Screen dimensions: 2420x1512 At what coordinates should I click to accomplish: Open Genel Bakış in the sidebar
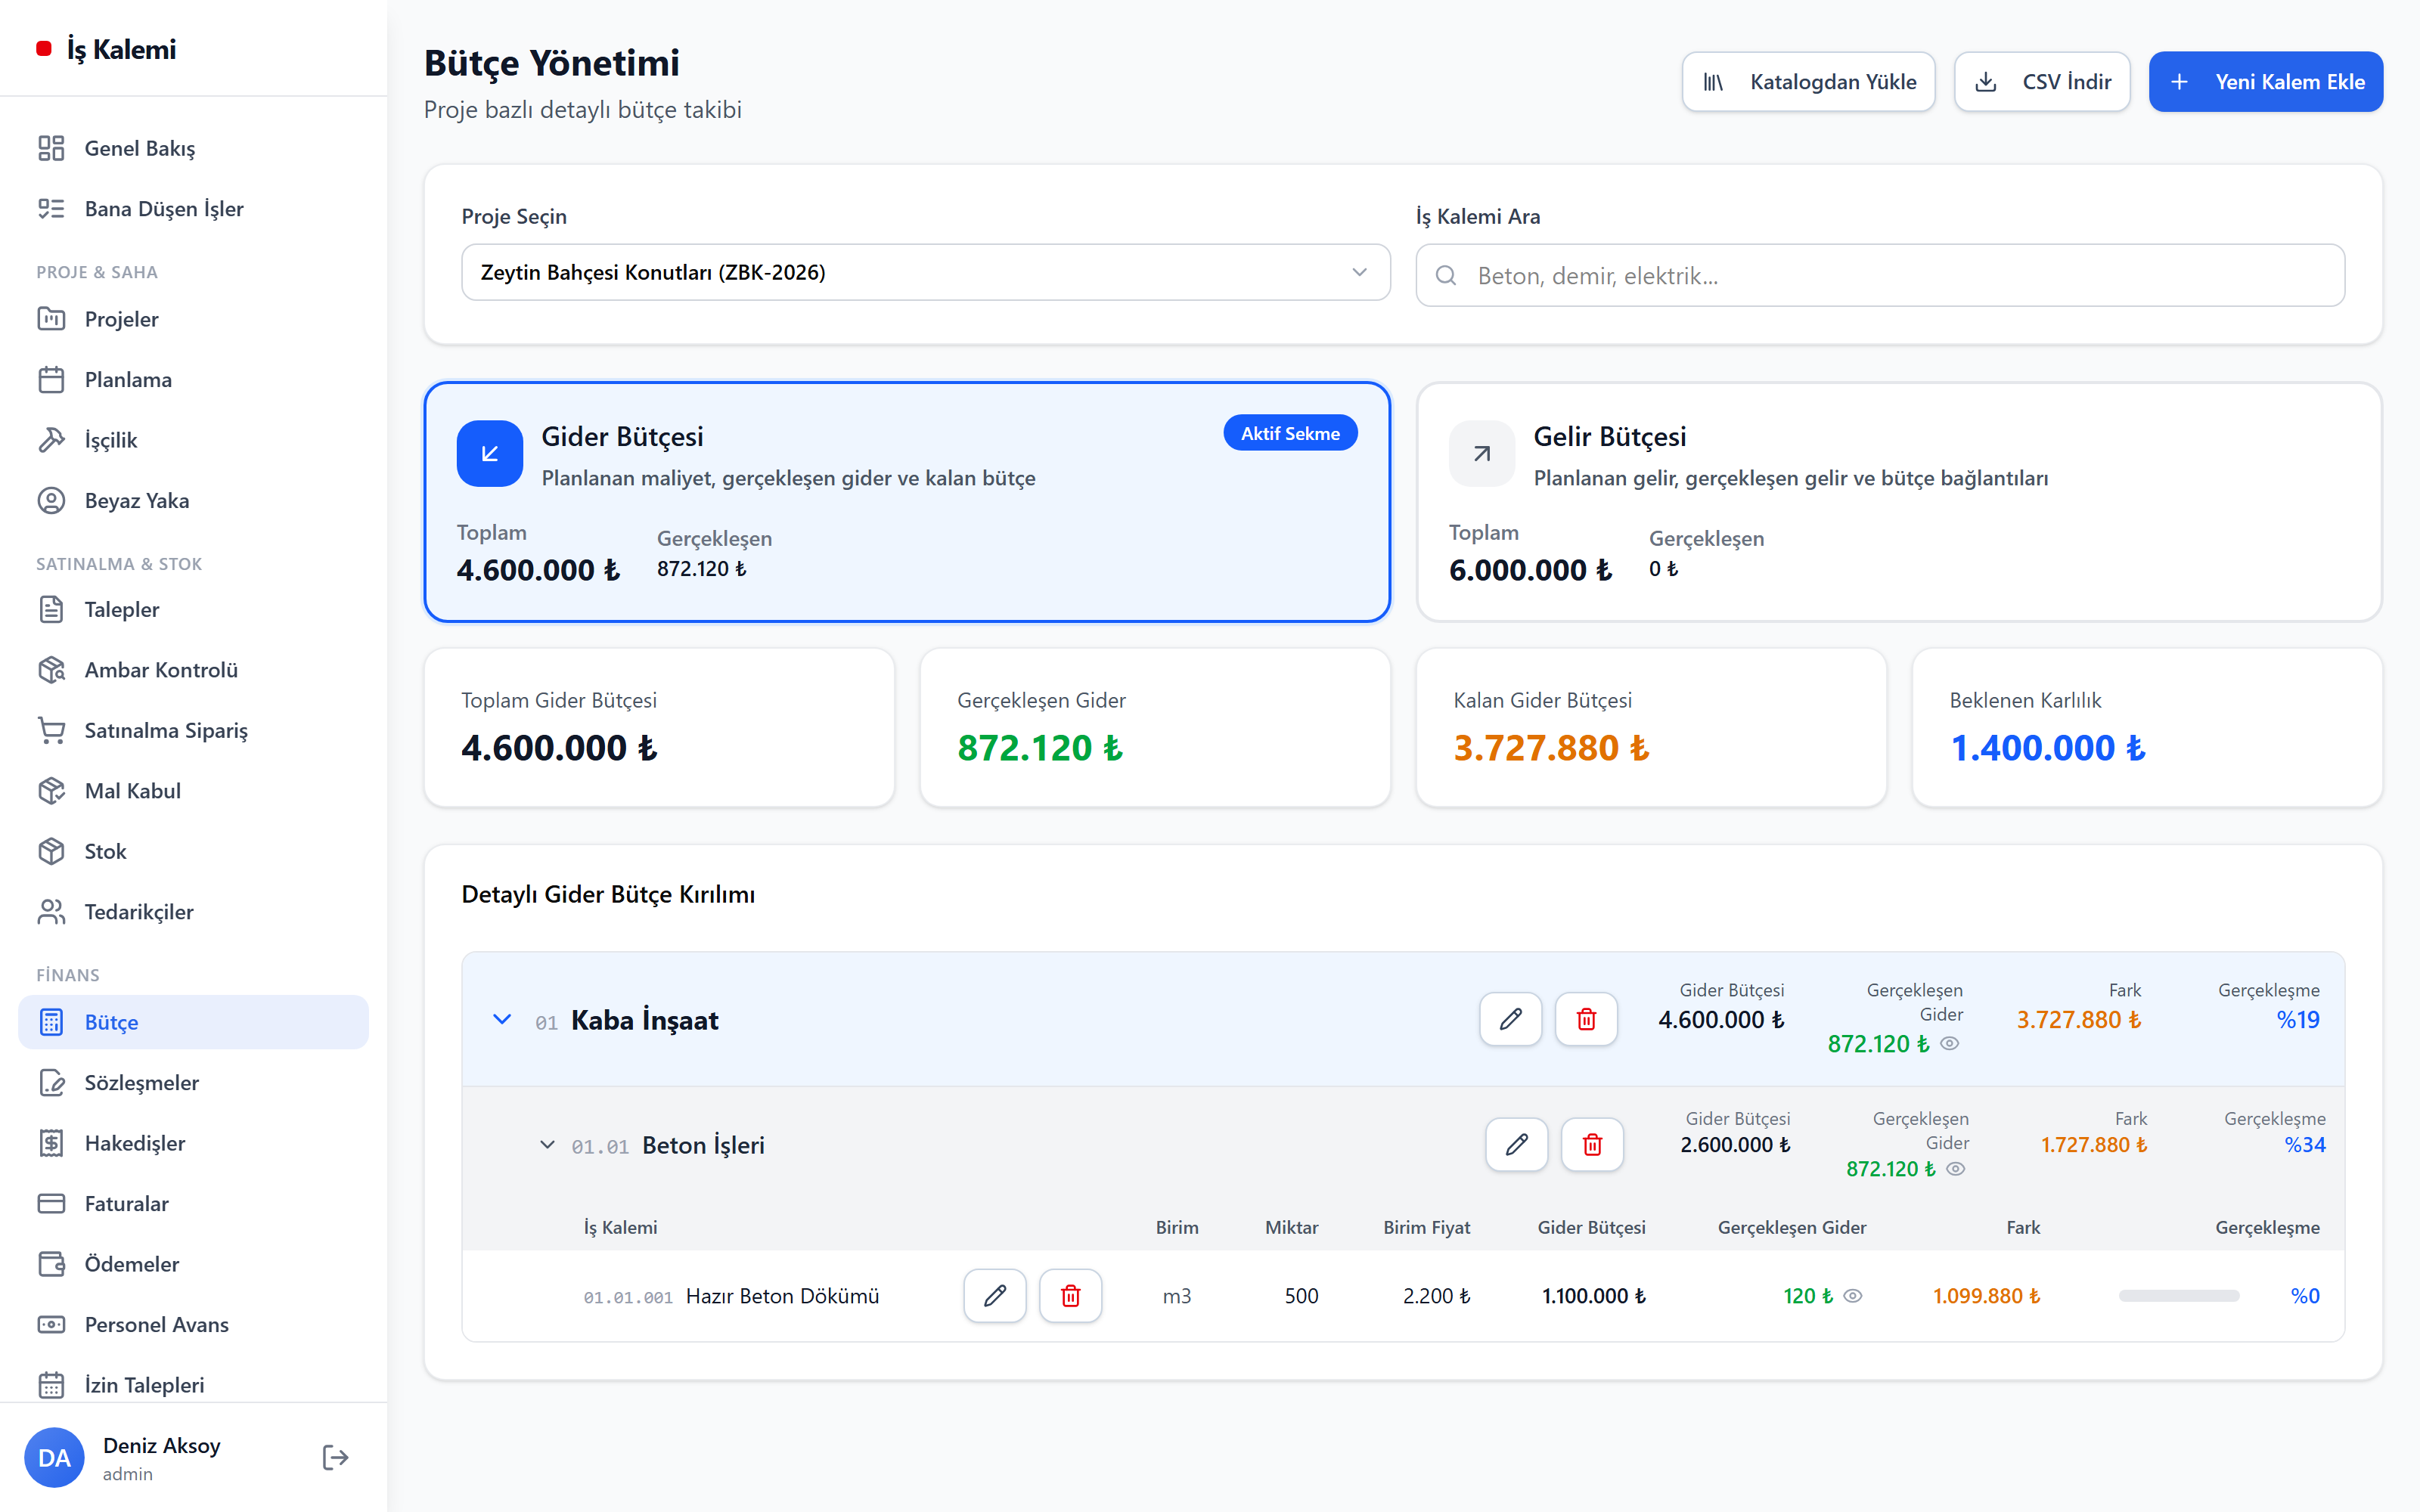click(193, 148)
